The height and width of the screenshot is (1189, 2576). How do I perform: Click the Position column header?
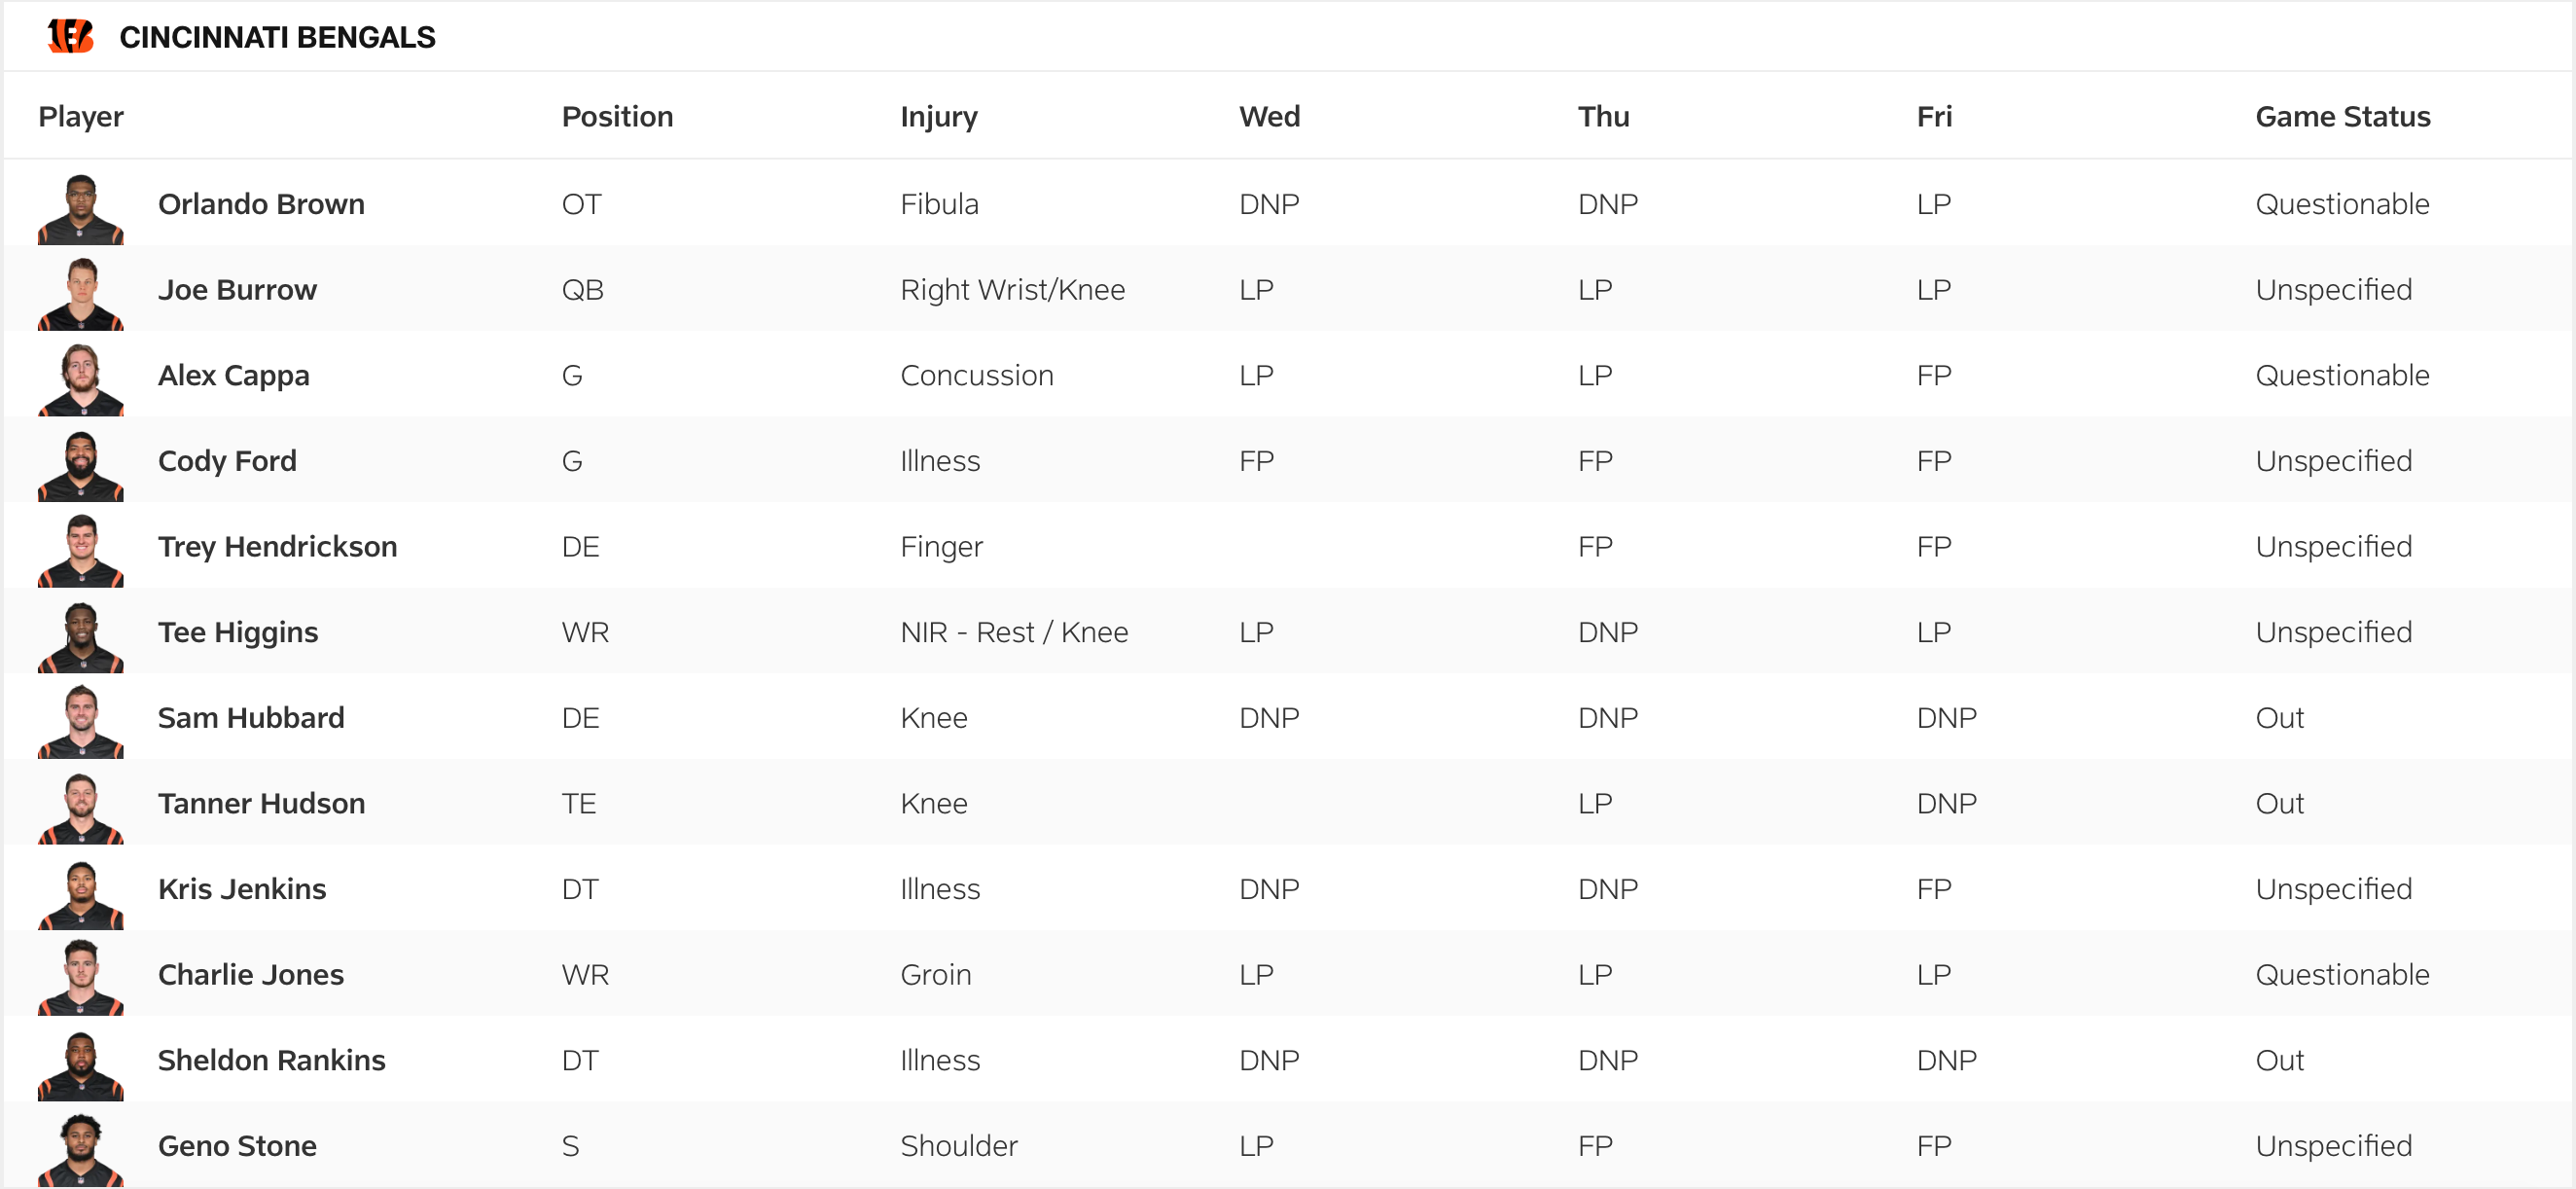pos(617,117)
